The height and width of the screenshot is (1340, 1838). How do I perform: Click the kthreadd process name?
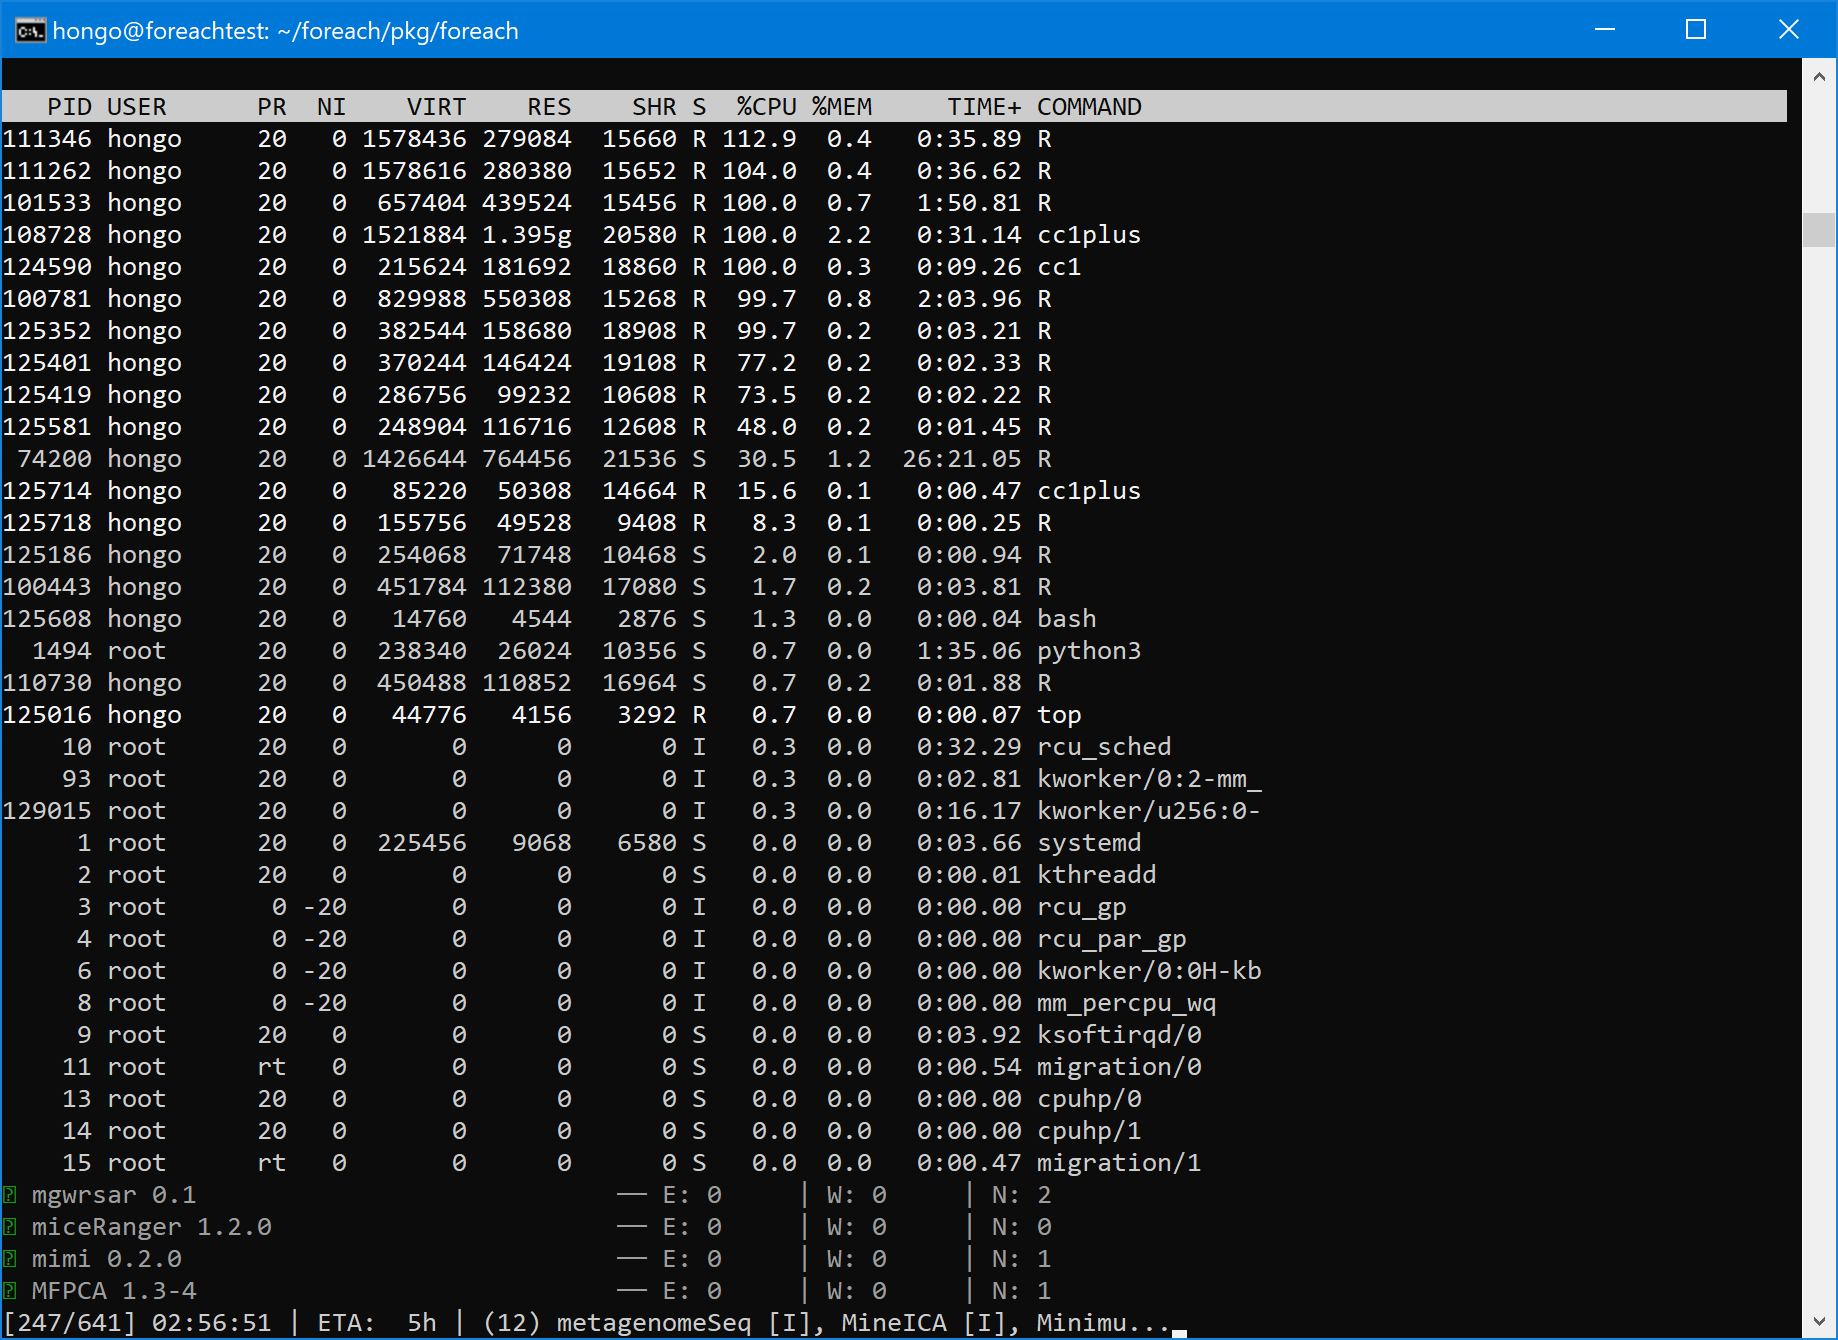1096,875
